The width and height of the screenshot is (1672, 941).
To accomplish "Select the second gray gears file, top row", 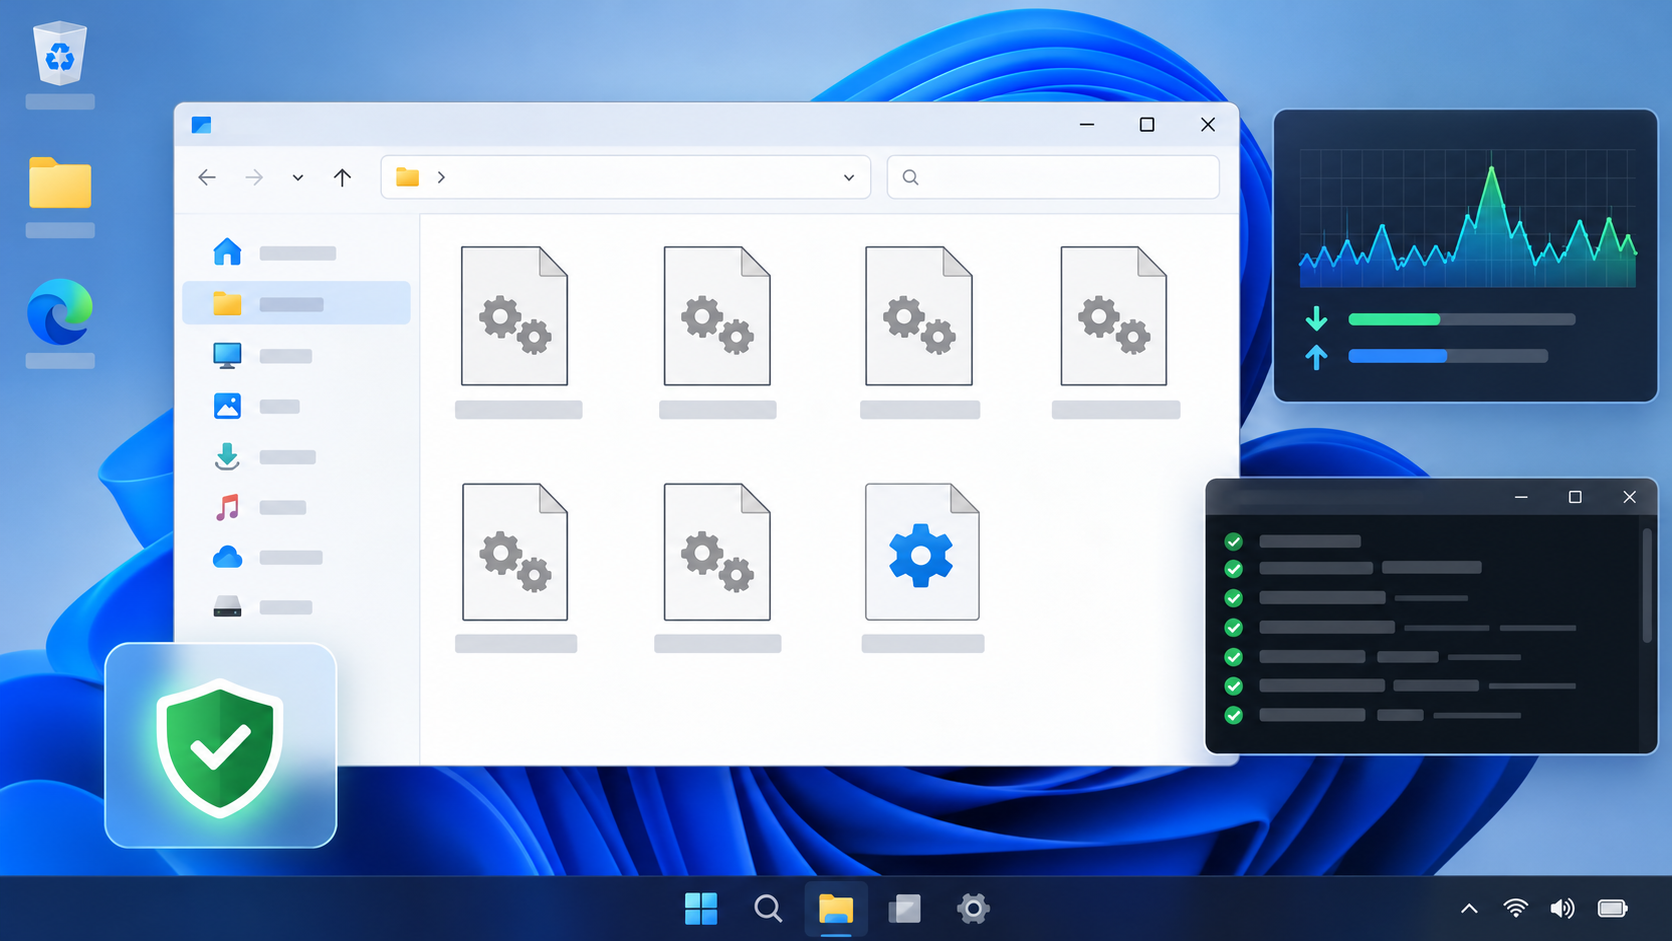I will [x=717, y=316].
